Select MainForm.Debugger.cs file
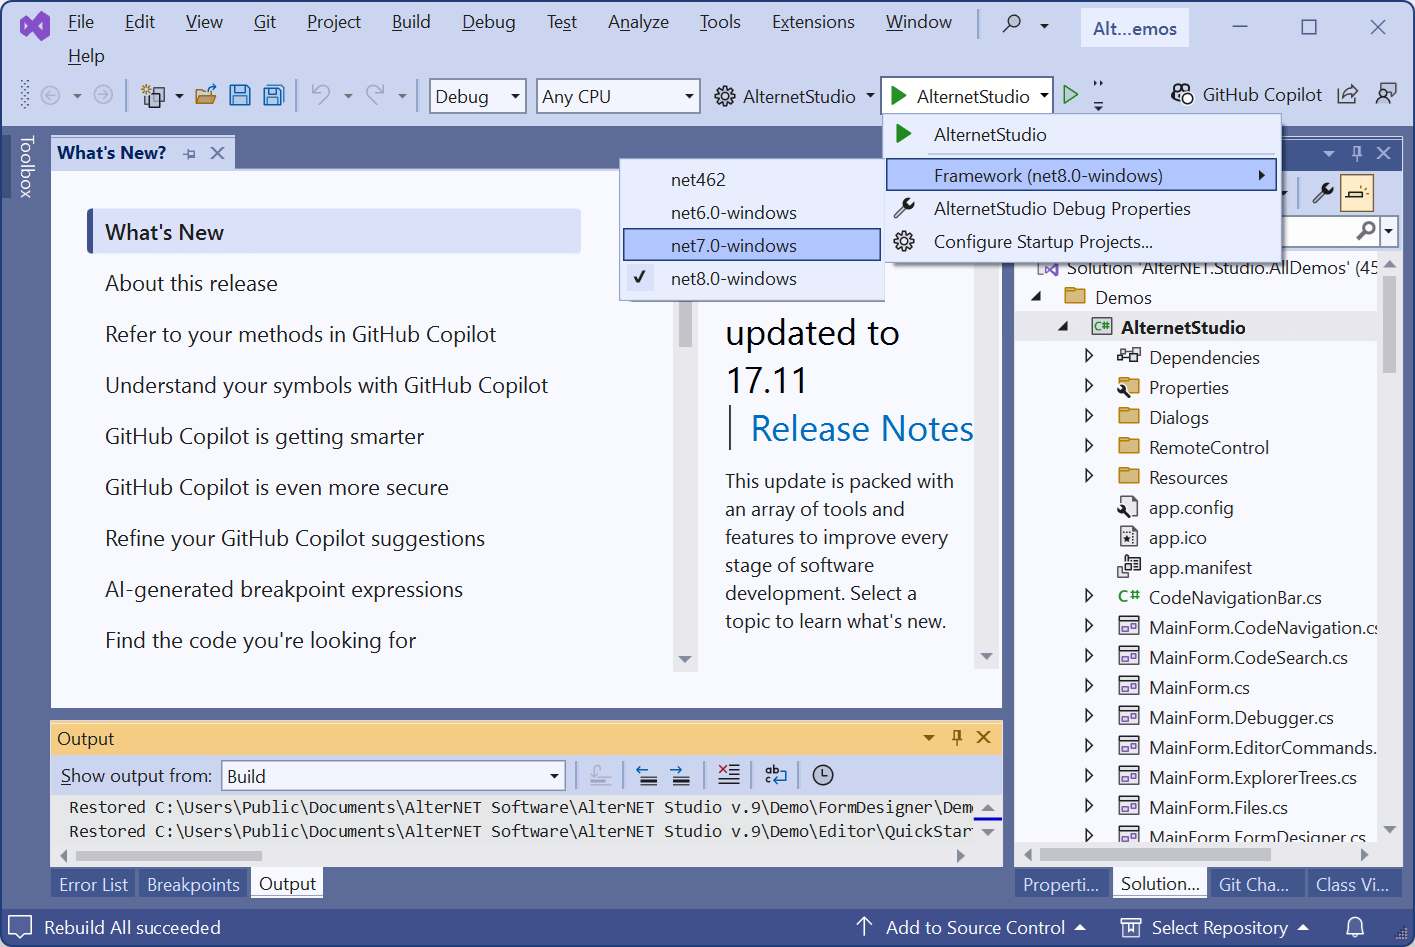 pos(1240,717)
